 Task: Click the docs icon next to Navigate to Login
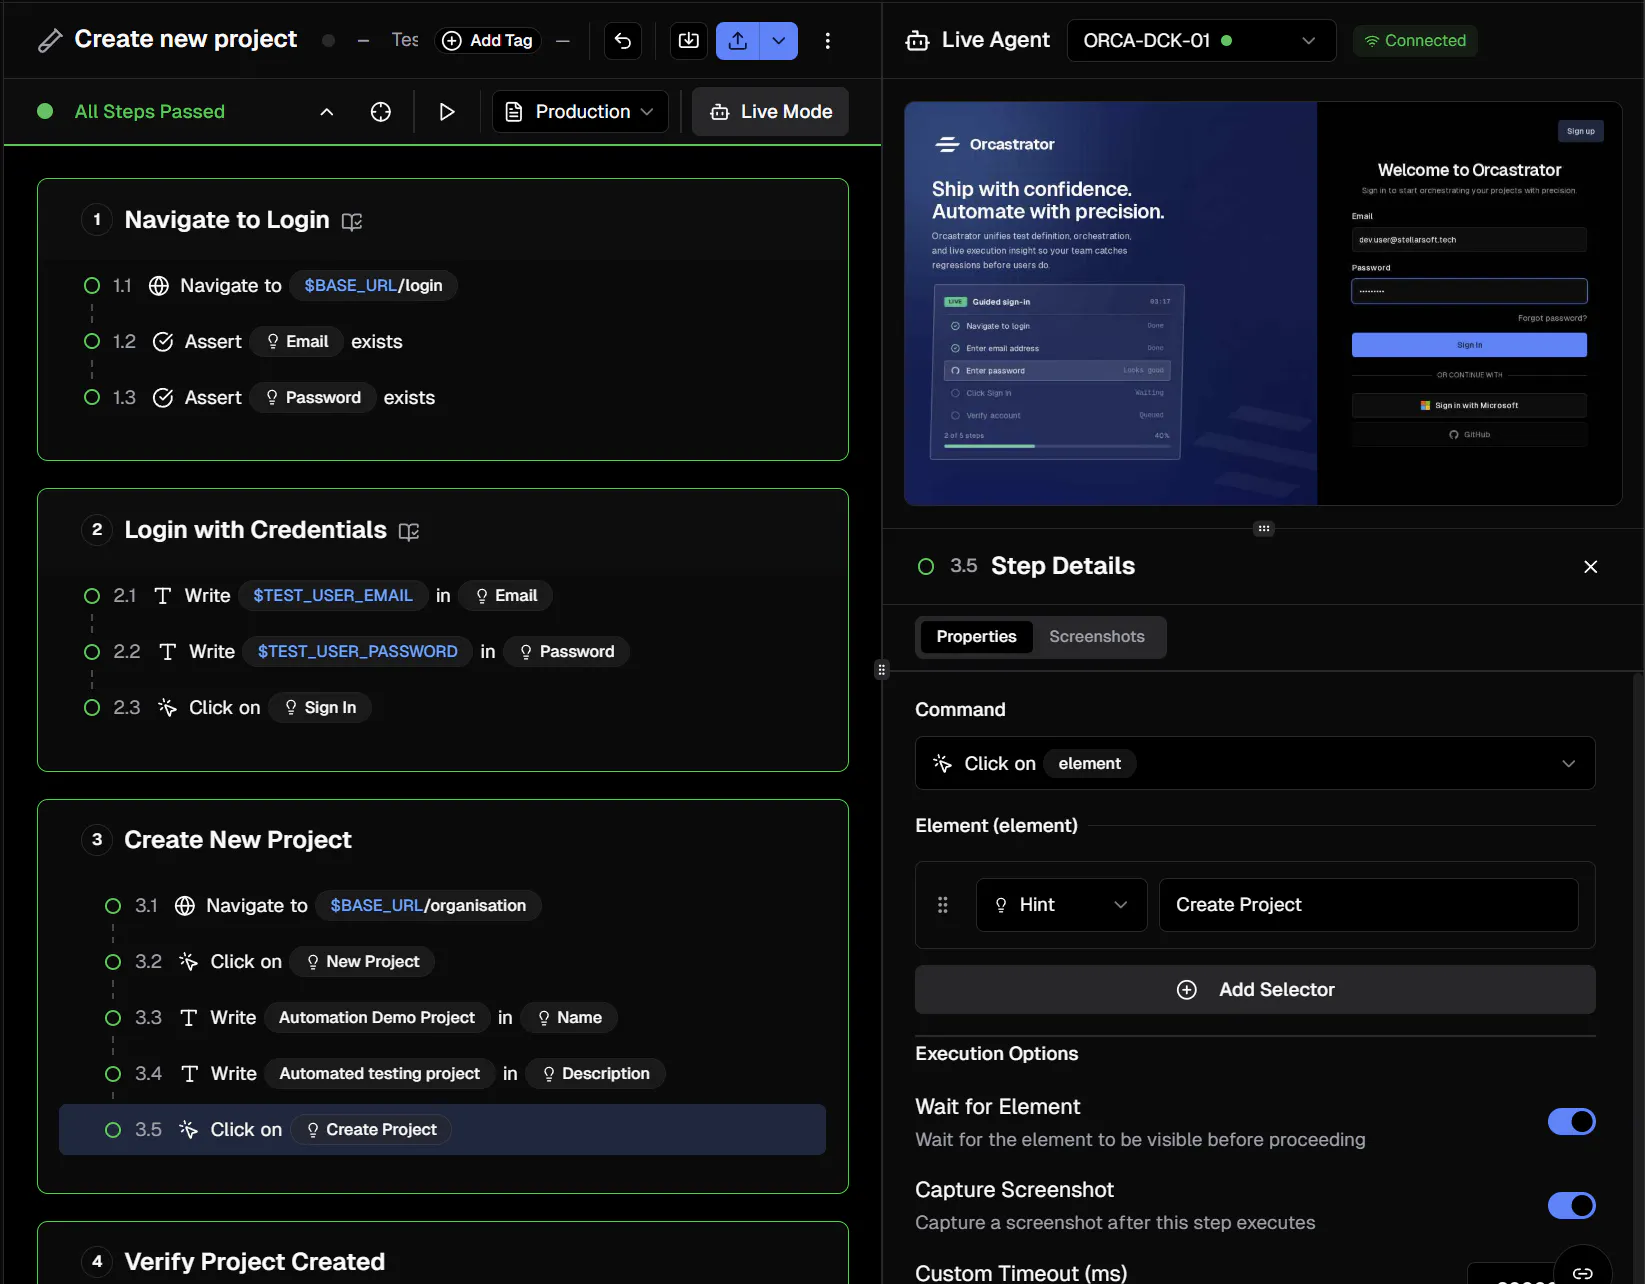pos(352,221)
